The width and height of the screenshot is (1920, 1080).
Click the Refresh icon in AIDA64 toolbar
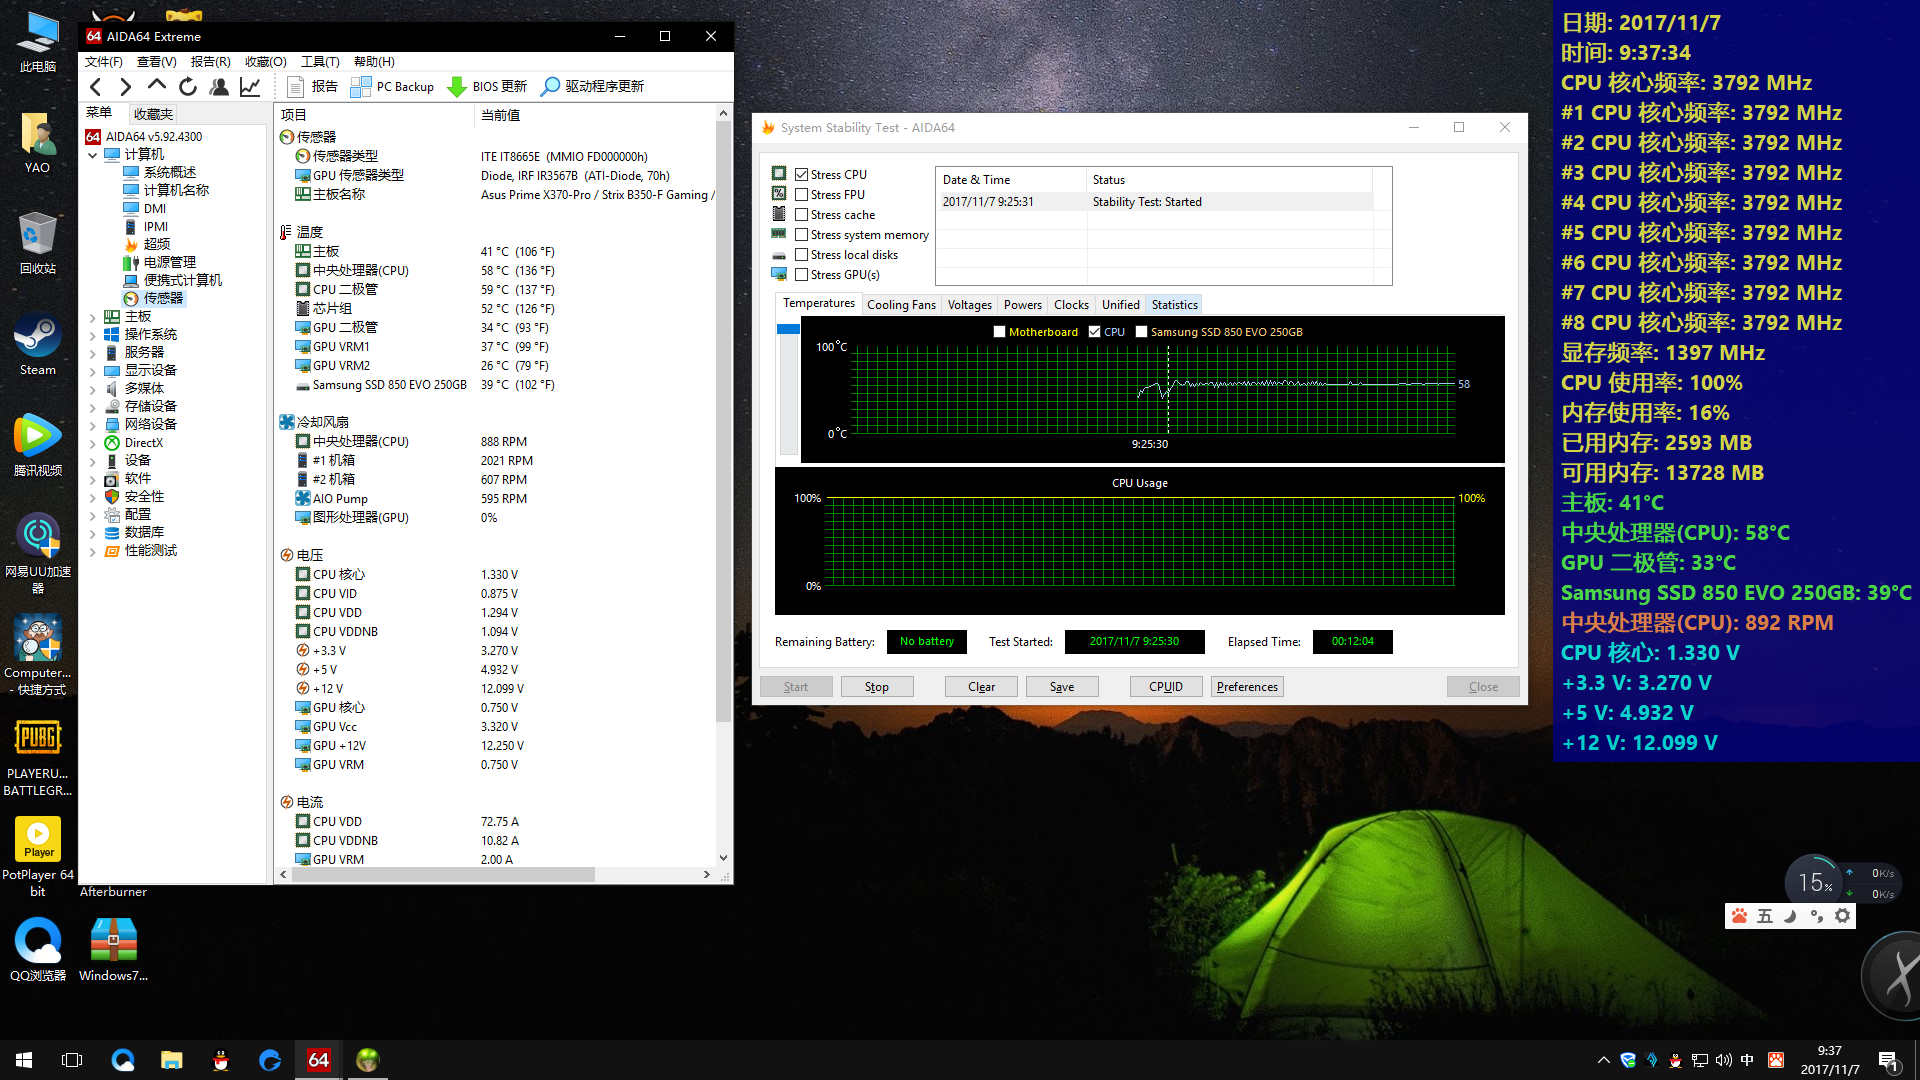pyautogui.click(x=188, y=87)
